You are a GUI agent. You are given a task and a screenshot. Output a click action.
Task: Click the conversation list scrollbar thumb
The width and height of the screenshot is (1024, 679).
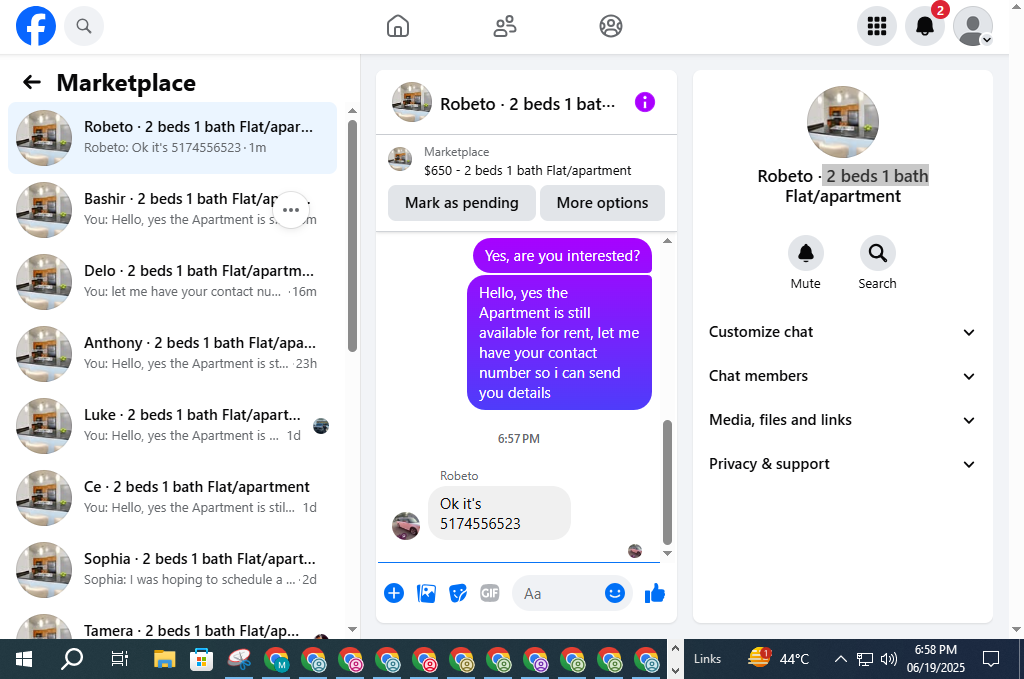353,236
